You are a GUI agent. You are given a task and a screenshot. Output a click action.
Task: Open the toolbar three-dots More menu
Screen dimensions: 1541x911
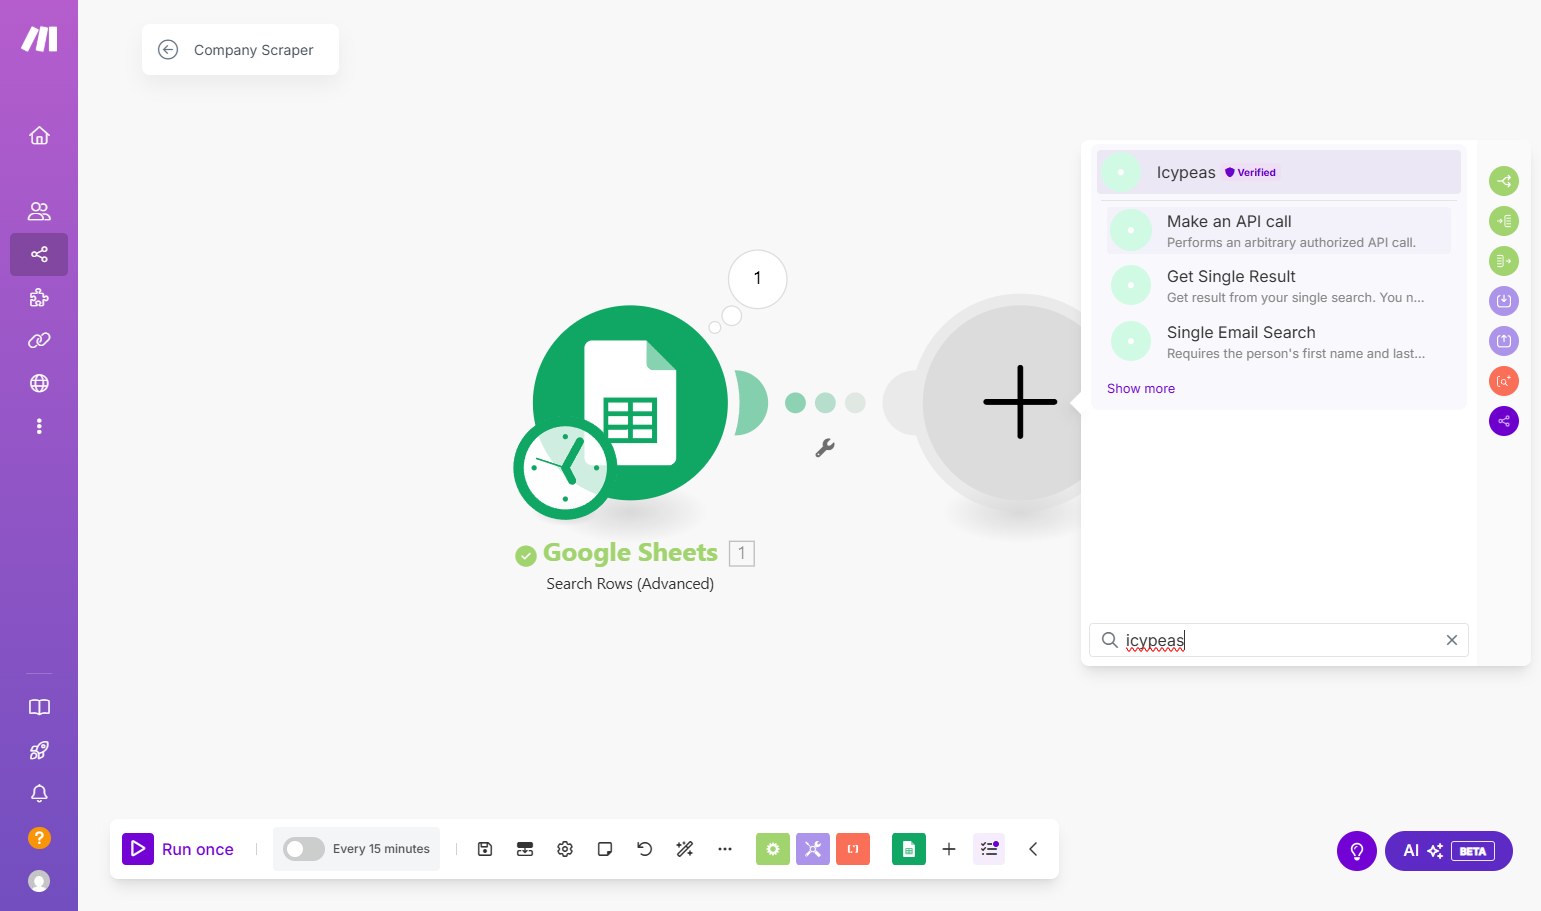click(x=725, y=849)
